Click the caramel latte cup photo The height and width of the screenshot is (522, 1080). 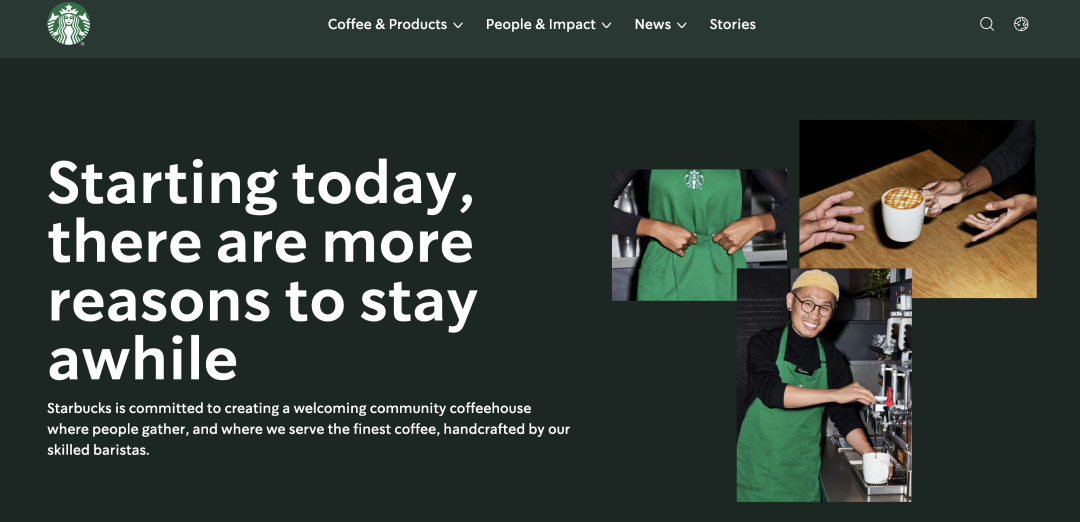click(x=917, y=209)
